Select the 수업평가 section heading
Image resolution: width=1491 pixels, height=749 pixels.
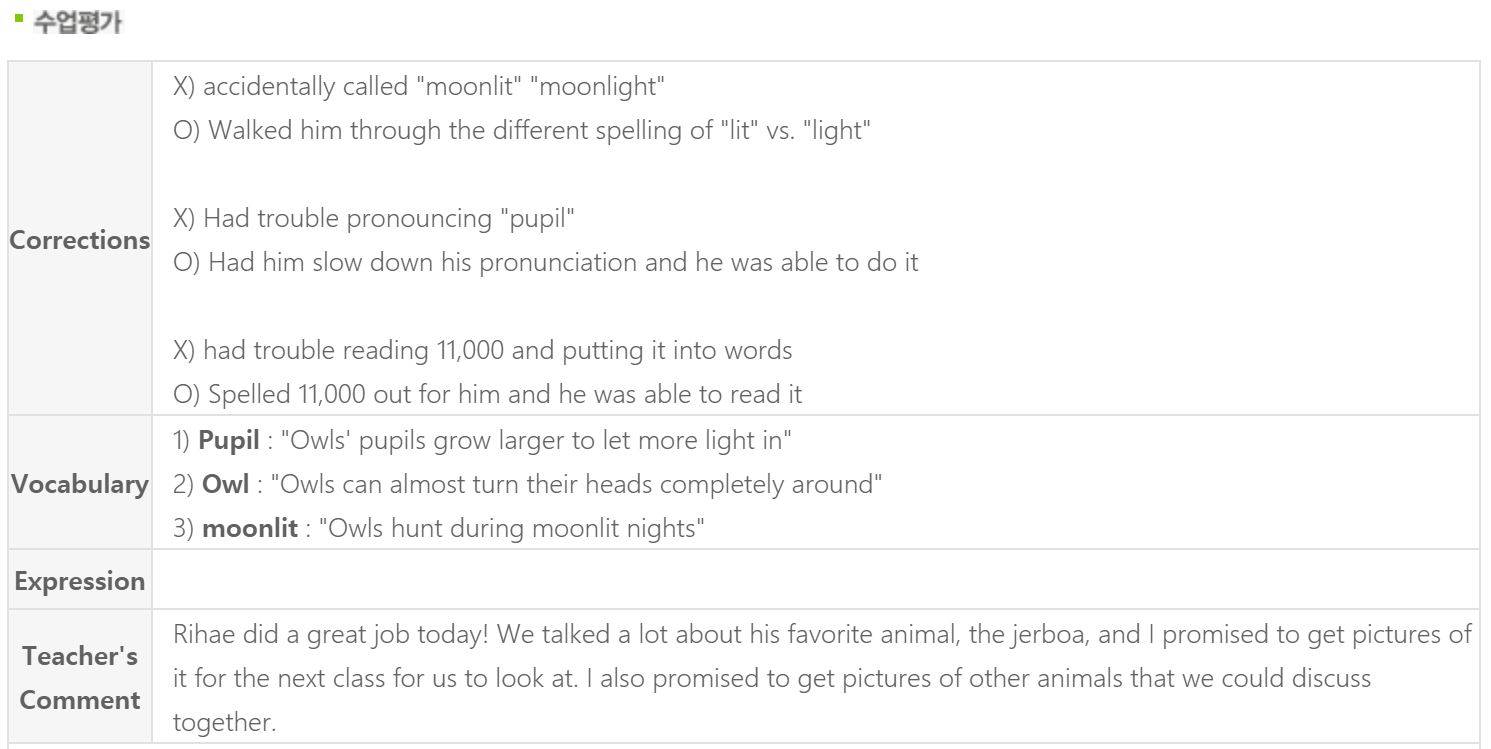point(78,23)
